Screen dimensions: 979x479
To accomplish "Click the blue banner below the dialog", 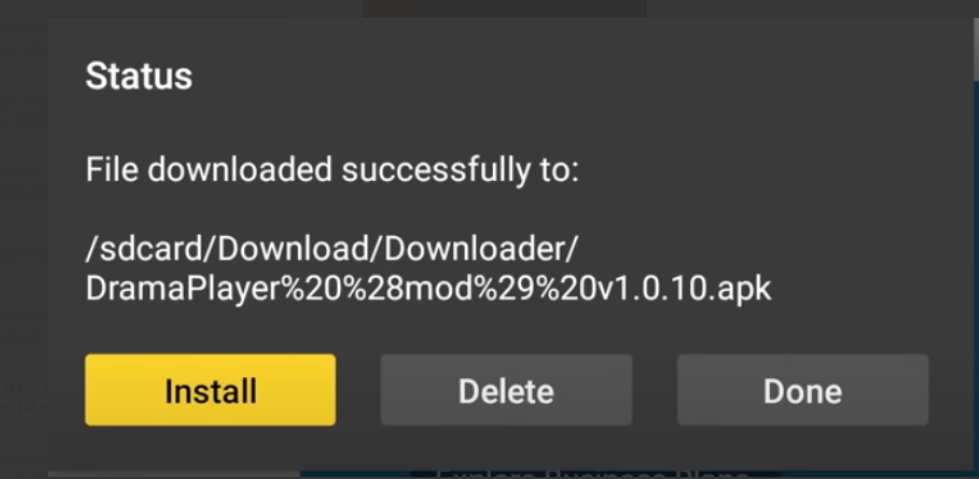I will [639, 474].
